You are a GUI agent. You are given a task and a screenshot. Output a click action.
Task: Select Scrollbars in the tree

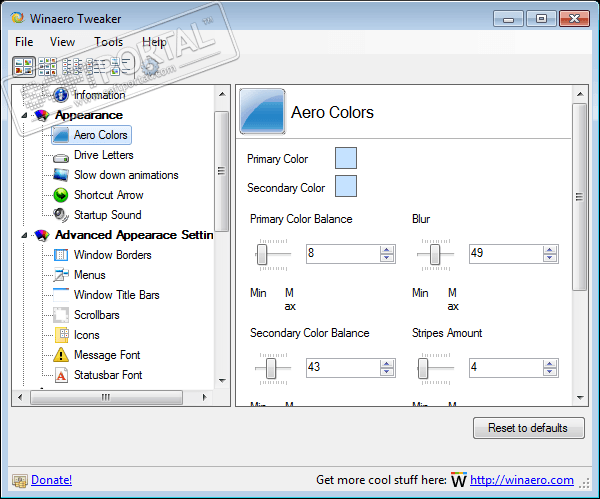[x=97, y=315]
